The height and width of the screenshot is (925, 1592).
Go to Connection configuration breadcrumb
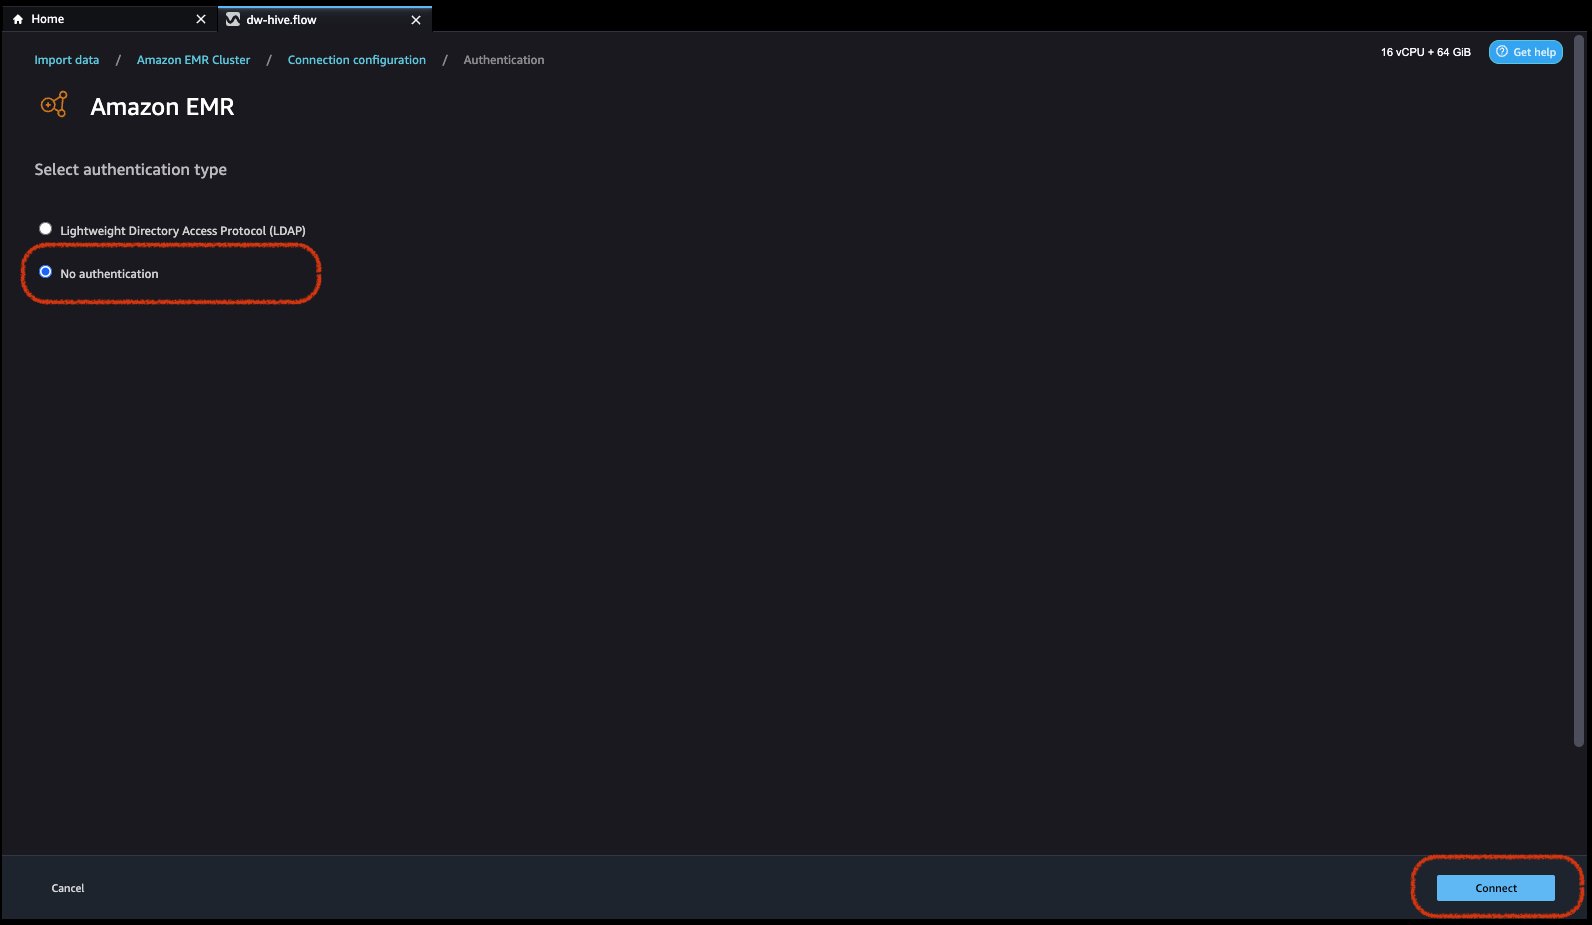(357, 60)
